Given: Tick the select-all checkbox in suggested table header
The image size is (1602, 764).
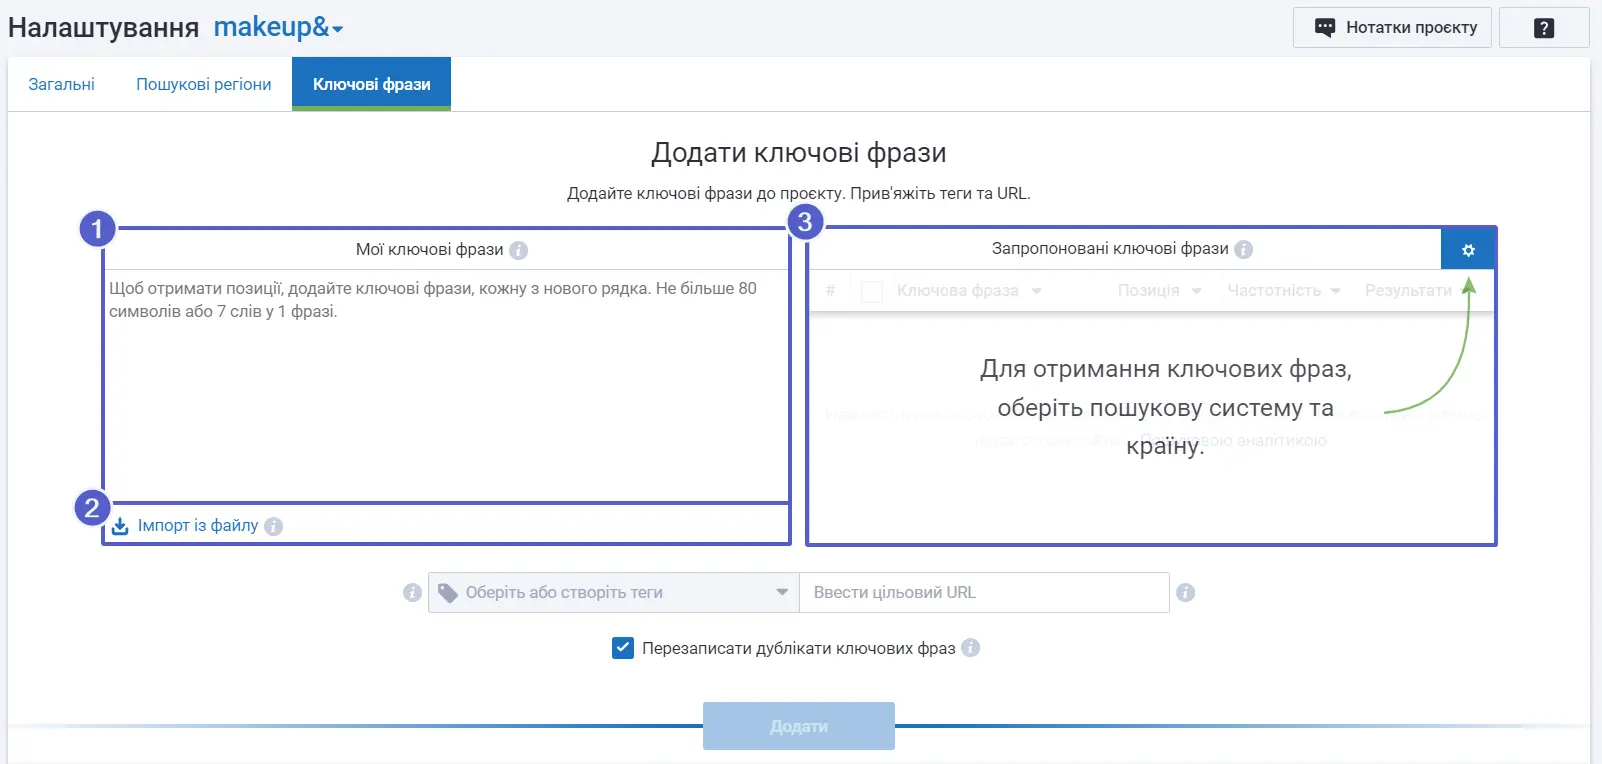Looking at the screenshot, I should pos(872,291).
